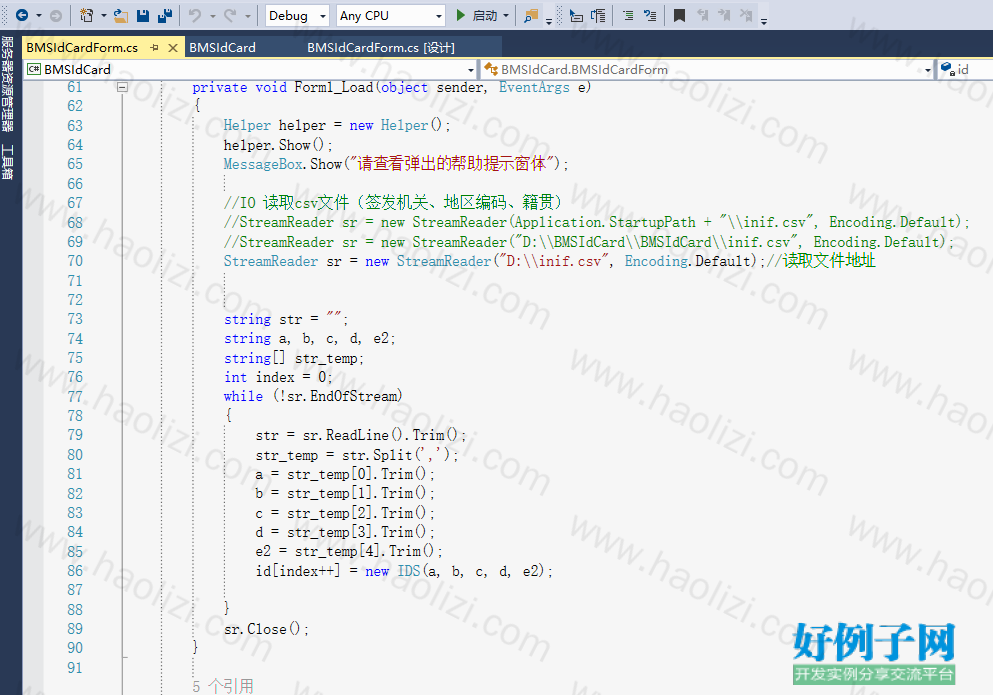
Task: Click 'EventArgs' in the method signature
Action: click(534, 87)
